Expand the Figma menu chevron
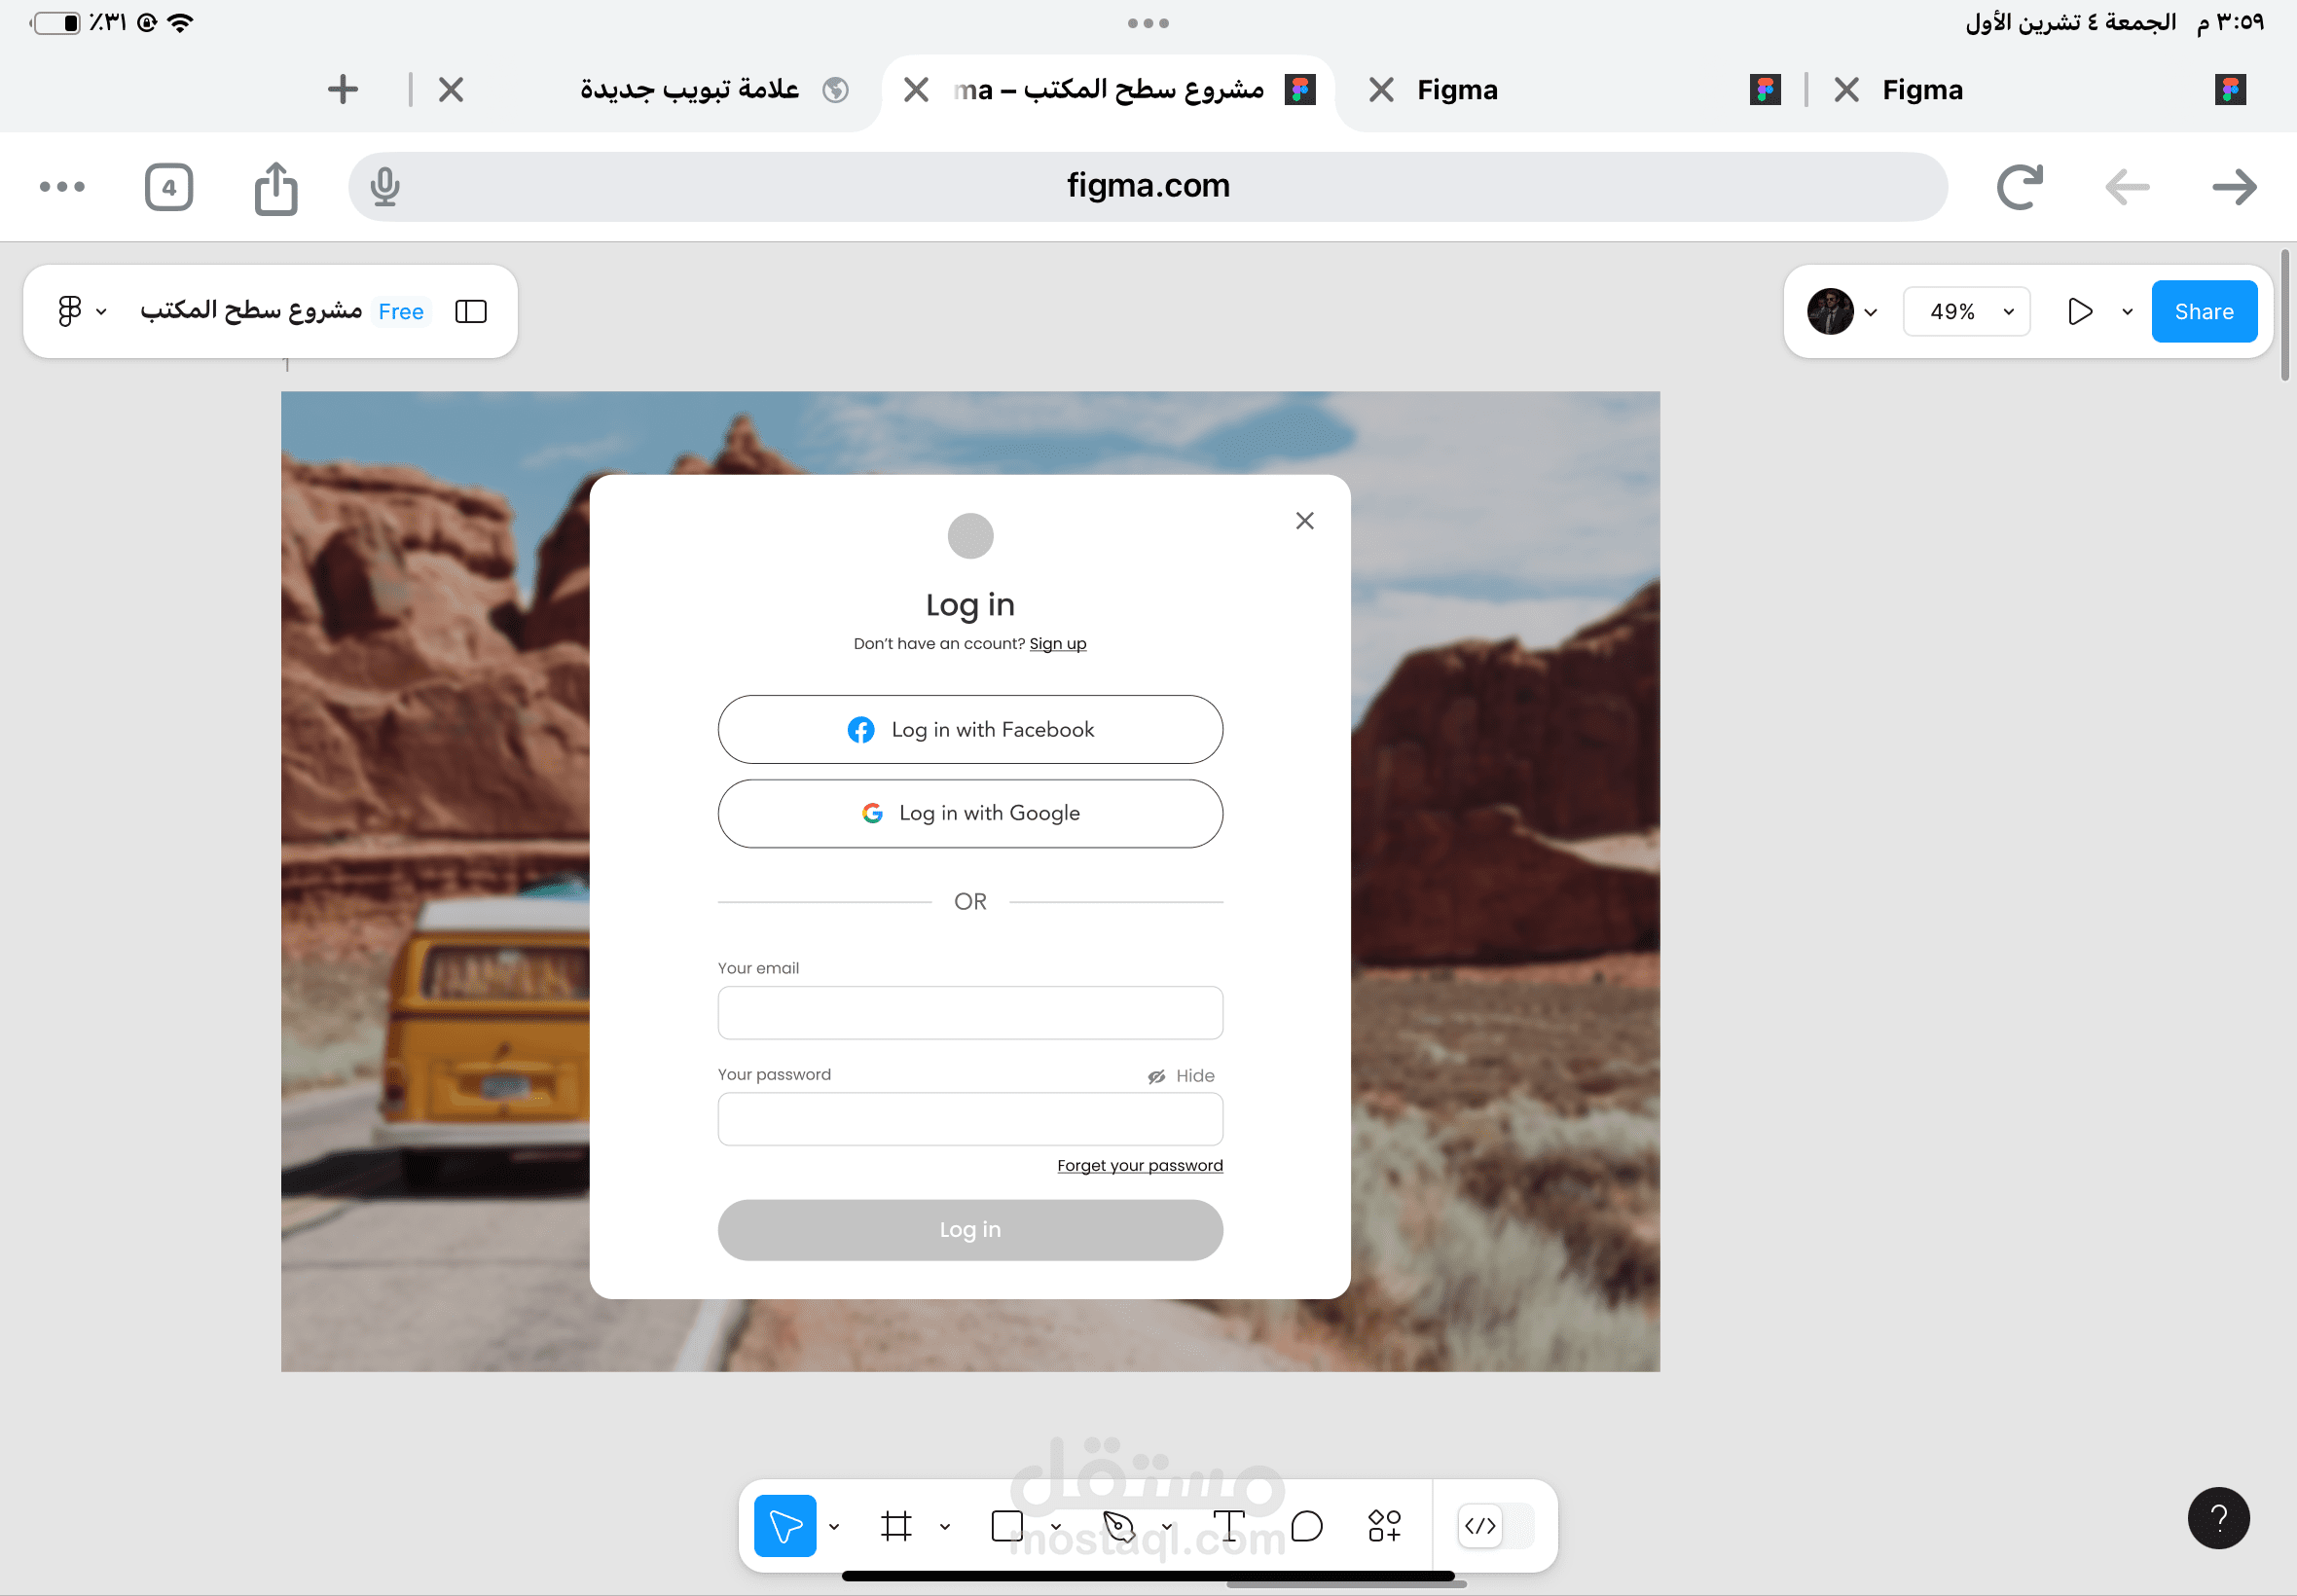Screen dimensions: 2297x1596 pos(101,312)
